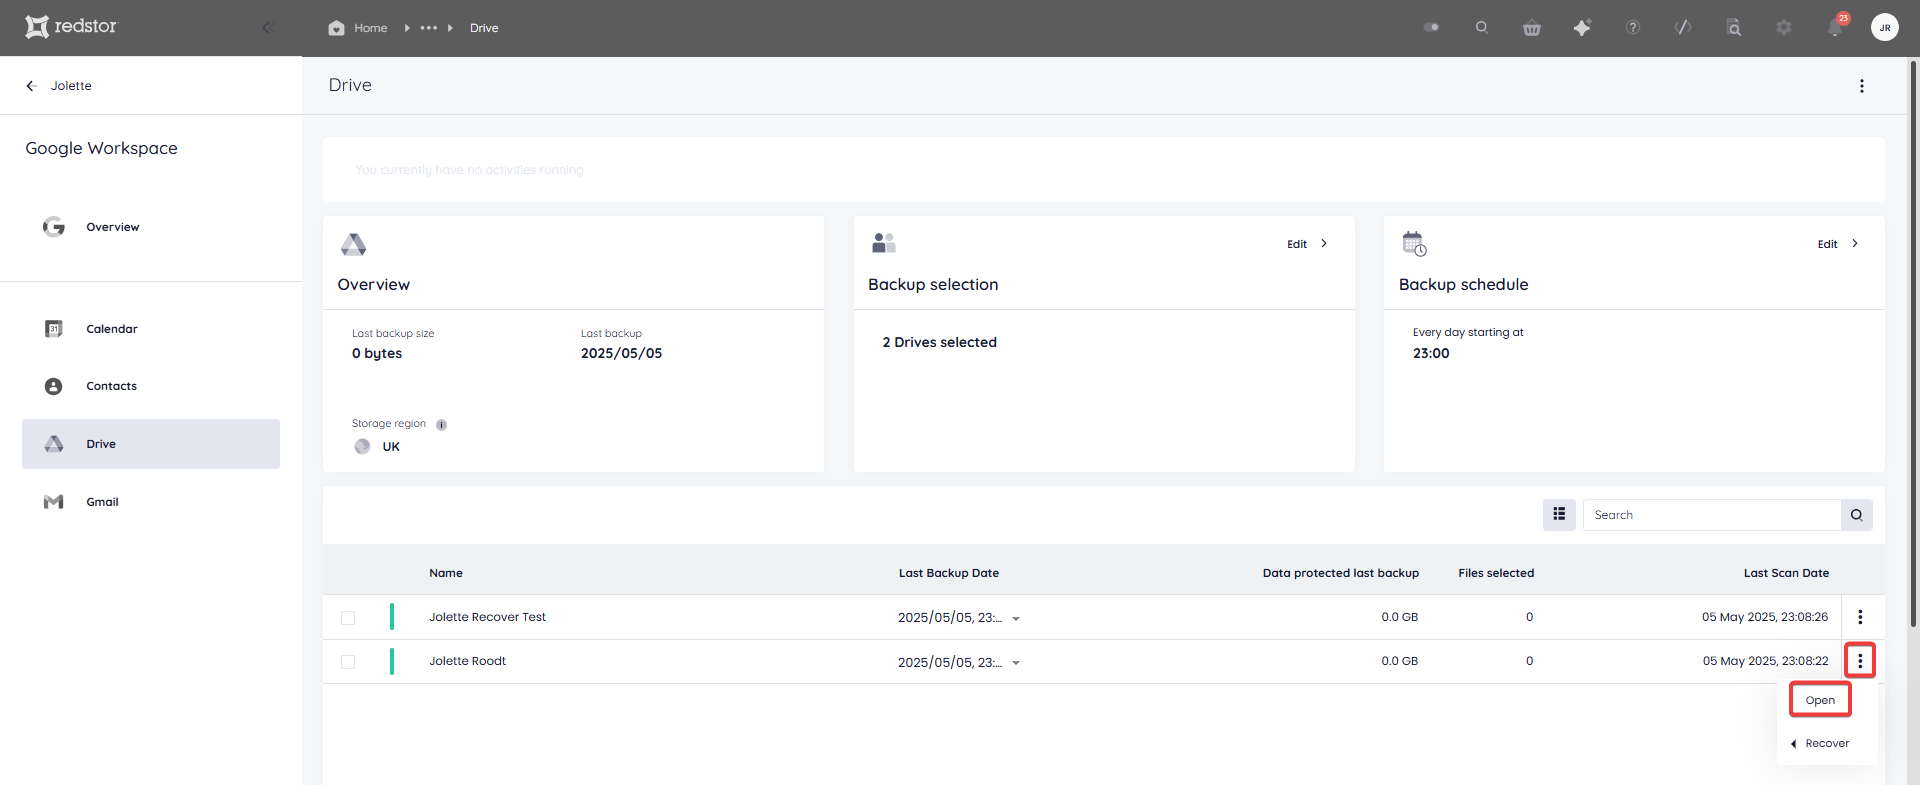Click Files selected column header
Screen dimensions: 1920x785
point(1496,573)
